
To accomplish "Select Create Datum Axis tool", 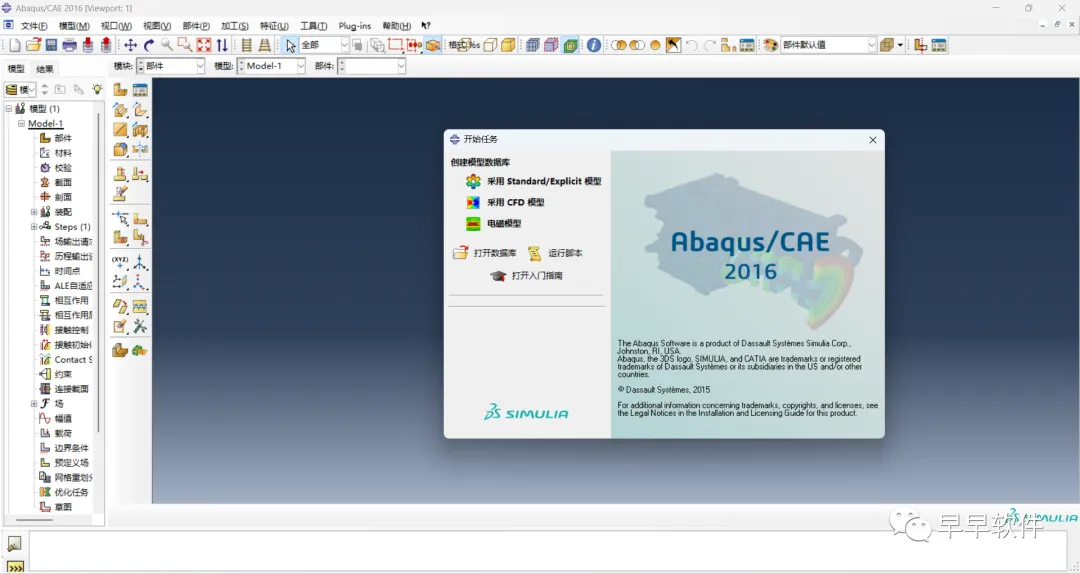I will click(140, 262).
